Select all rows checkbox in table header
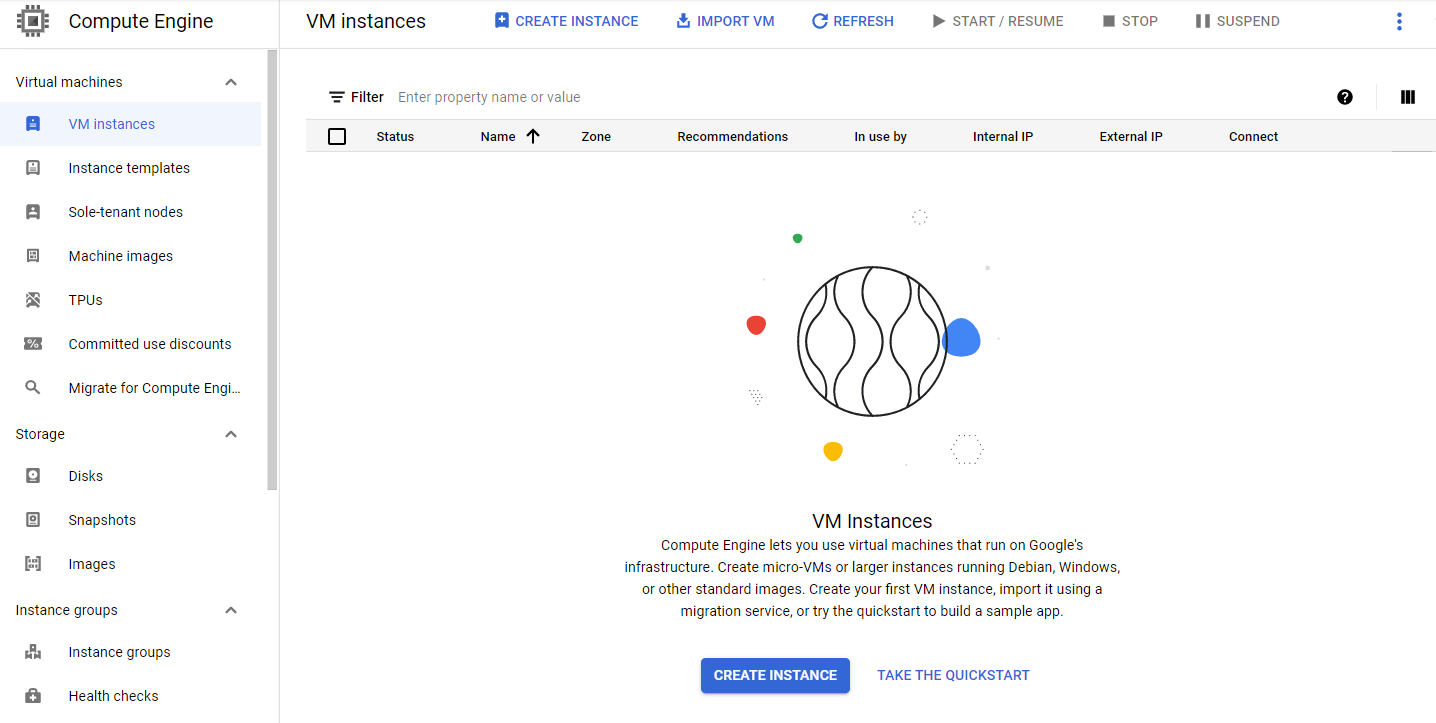Screen dimensions: 1436x723 pyautogui.click(x=337, y=136)
